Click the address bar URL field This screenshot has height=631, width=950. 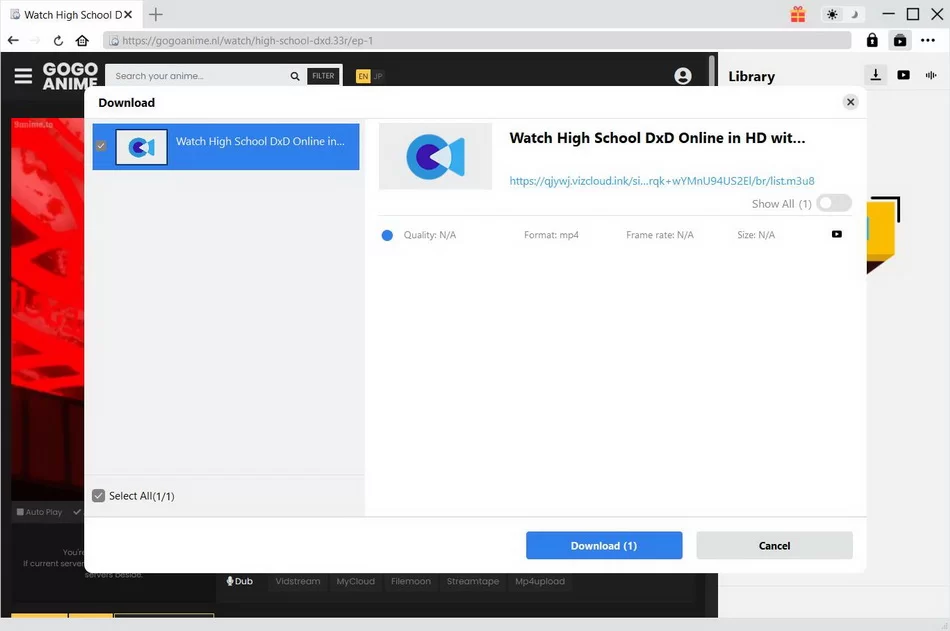click(477, 41)
